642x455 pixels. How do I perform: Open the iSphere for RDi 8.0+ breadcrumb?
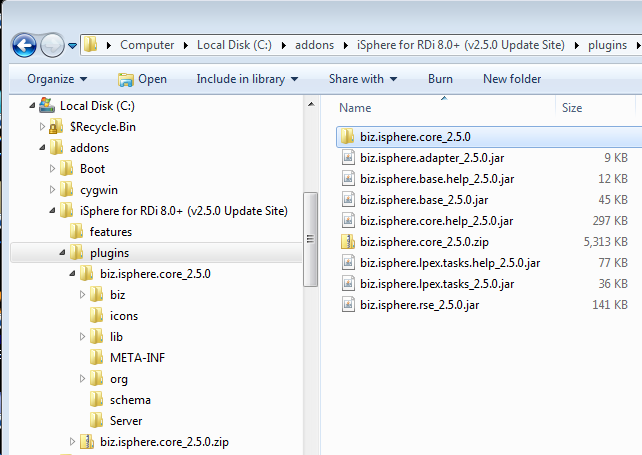click(x=461, y=45)
